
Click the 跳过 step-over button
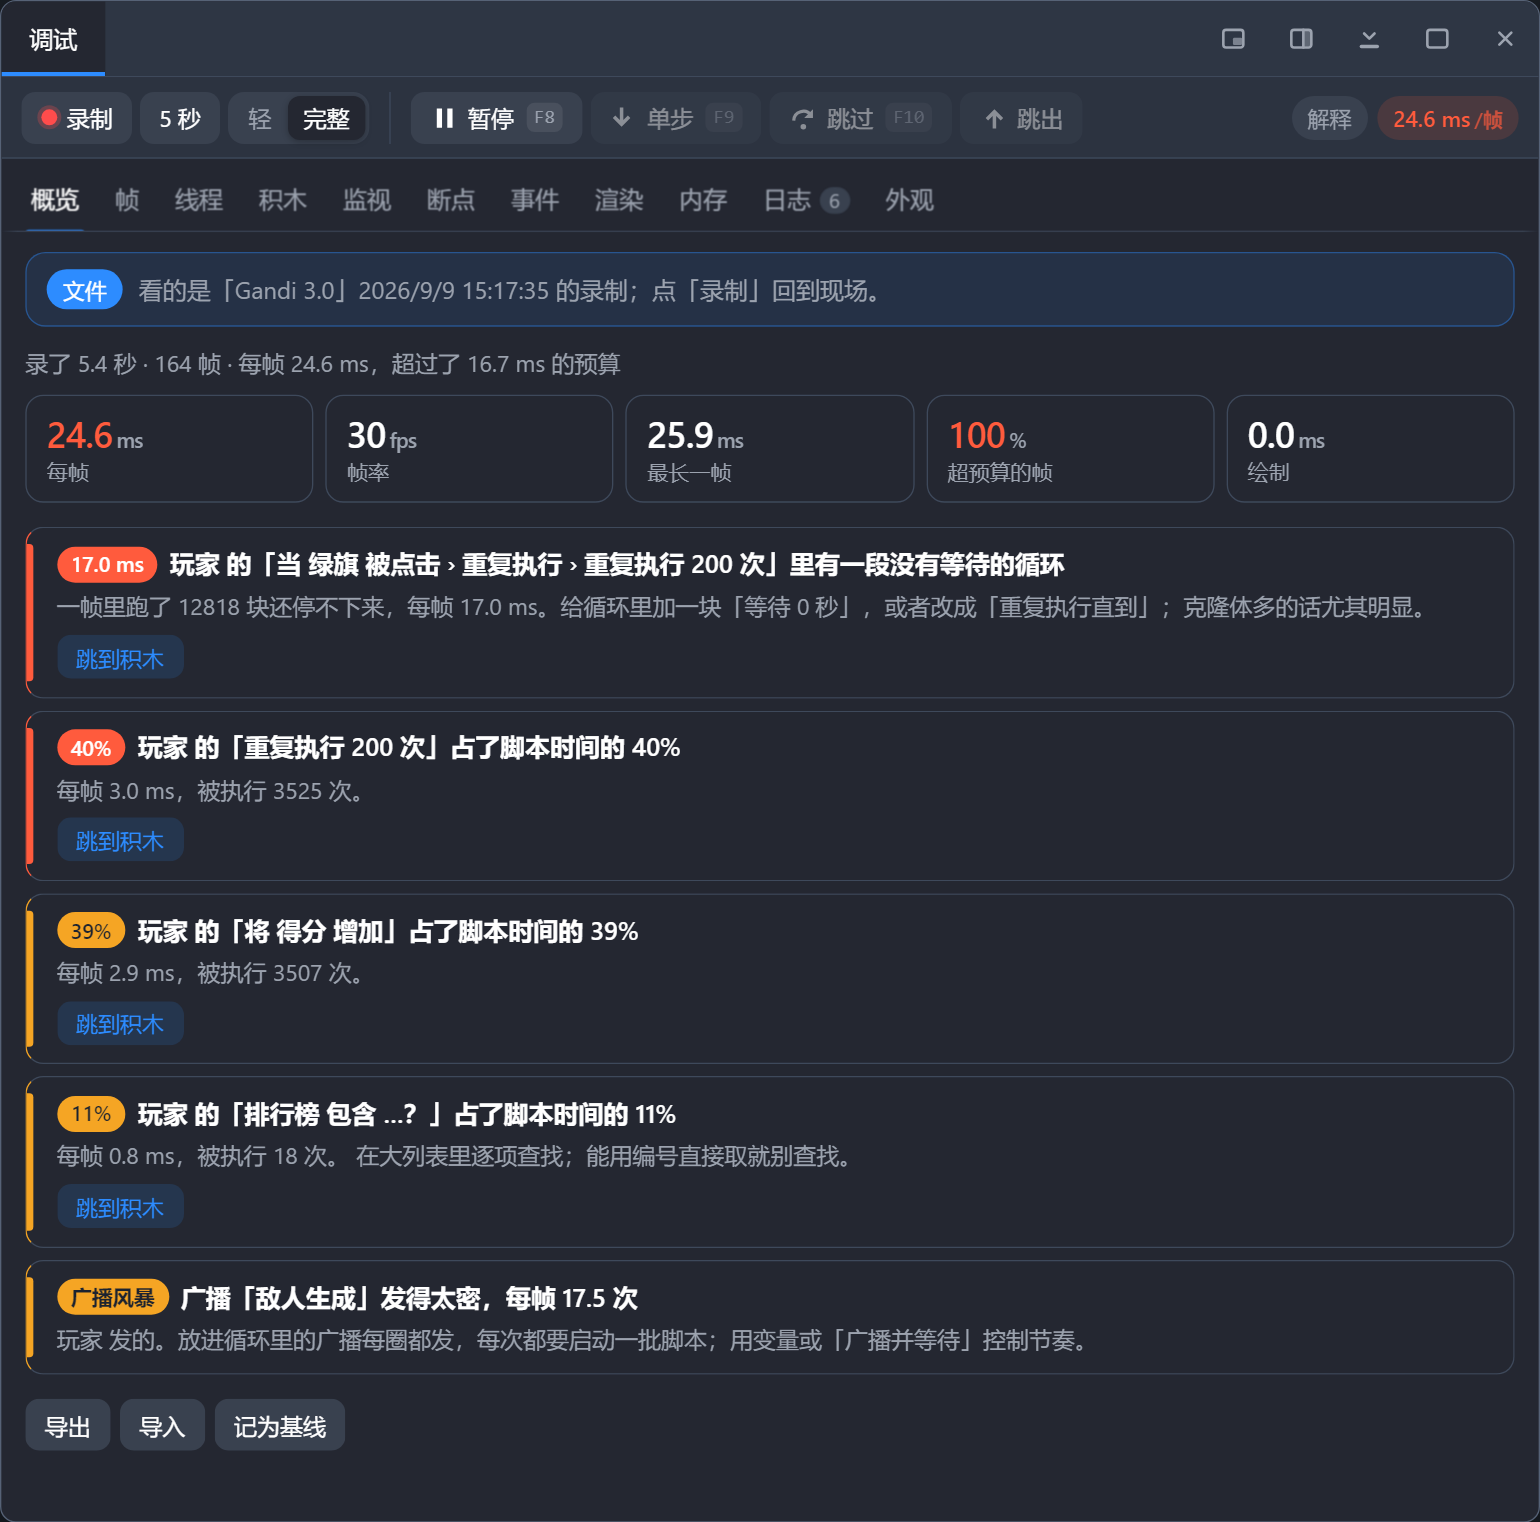(x=860, y=119)
